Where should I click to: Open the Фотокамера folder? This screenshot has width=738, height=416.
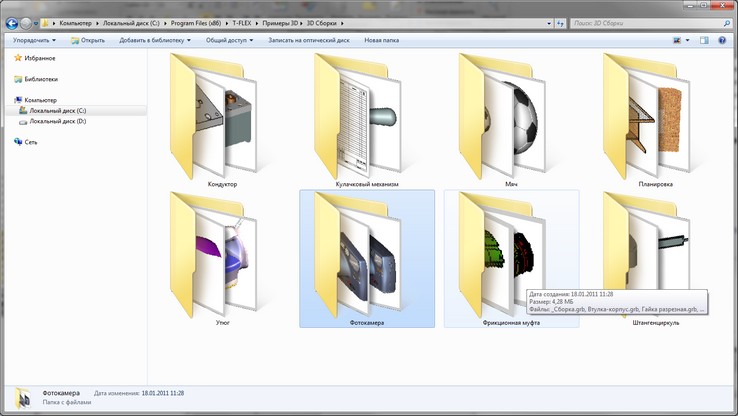click(366, 255)
